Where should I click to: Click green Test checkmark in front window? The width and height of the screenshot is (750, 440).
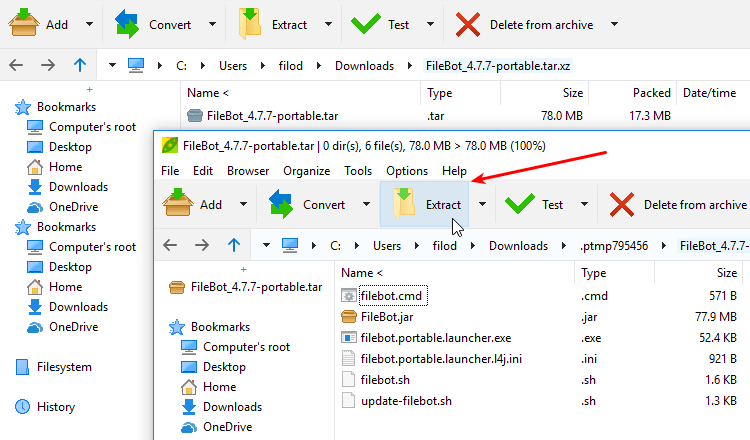tap(519, 204)
